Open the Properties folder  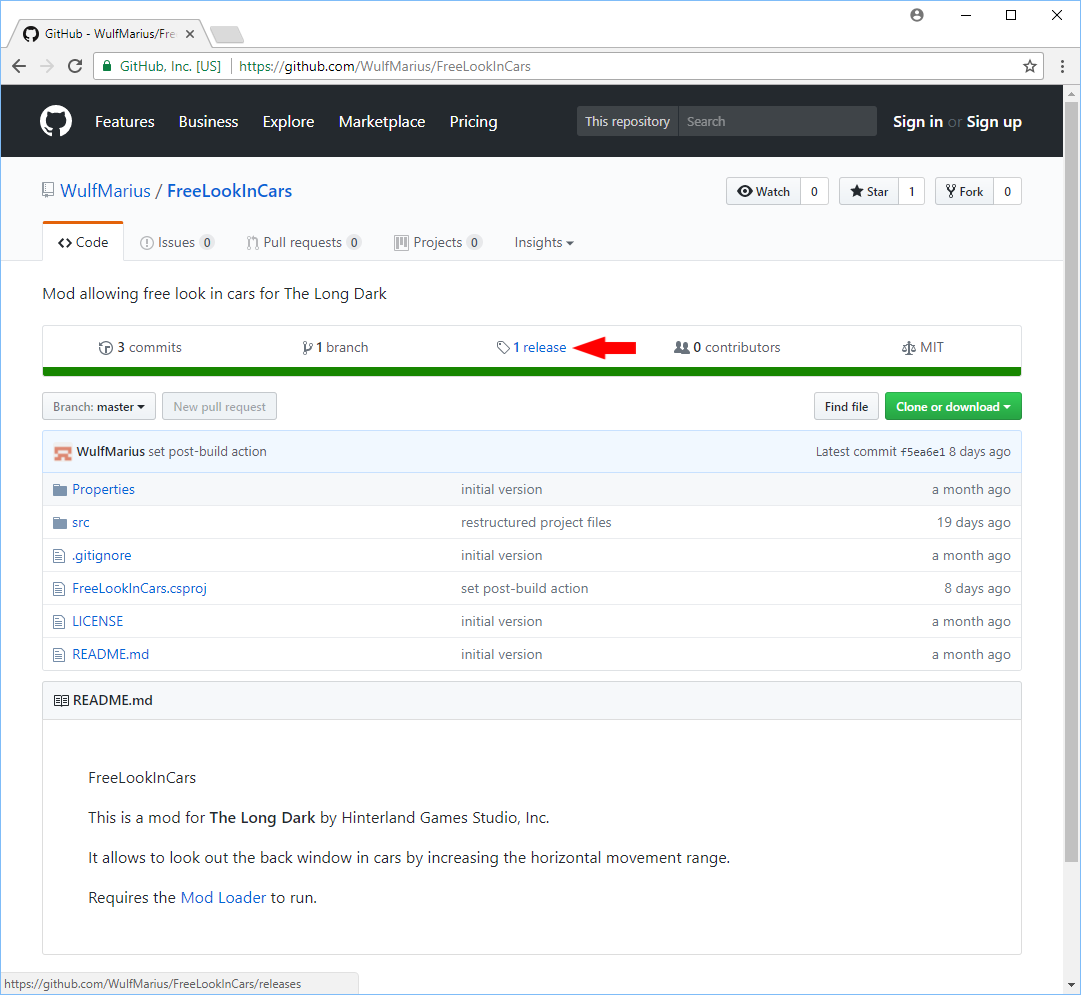click(x=103, y=490)
